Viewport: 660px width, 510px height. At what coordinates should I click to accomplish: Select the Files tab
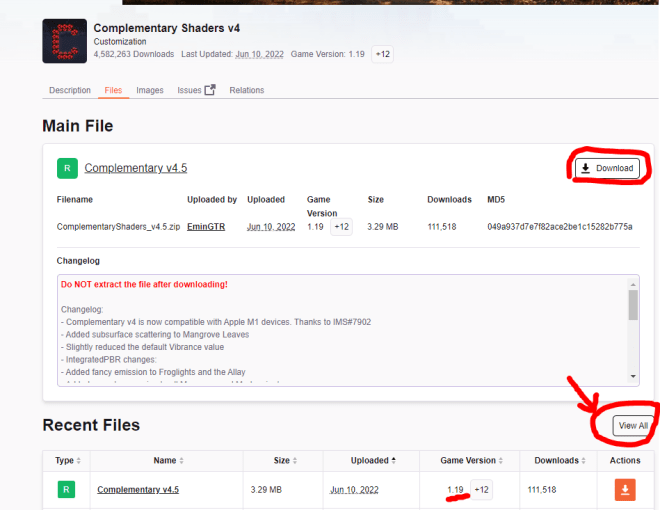(113, 90)
